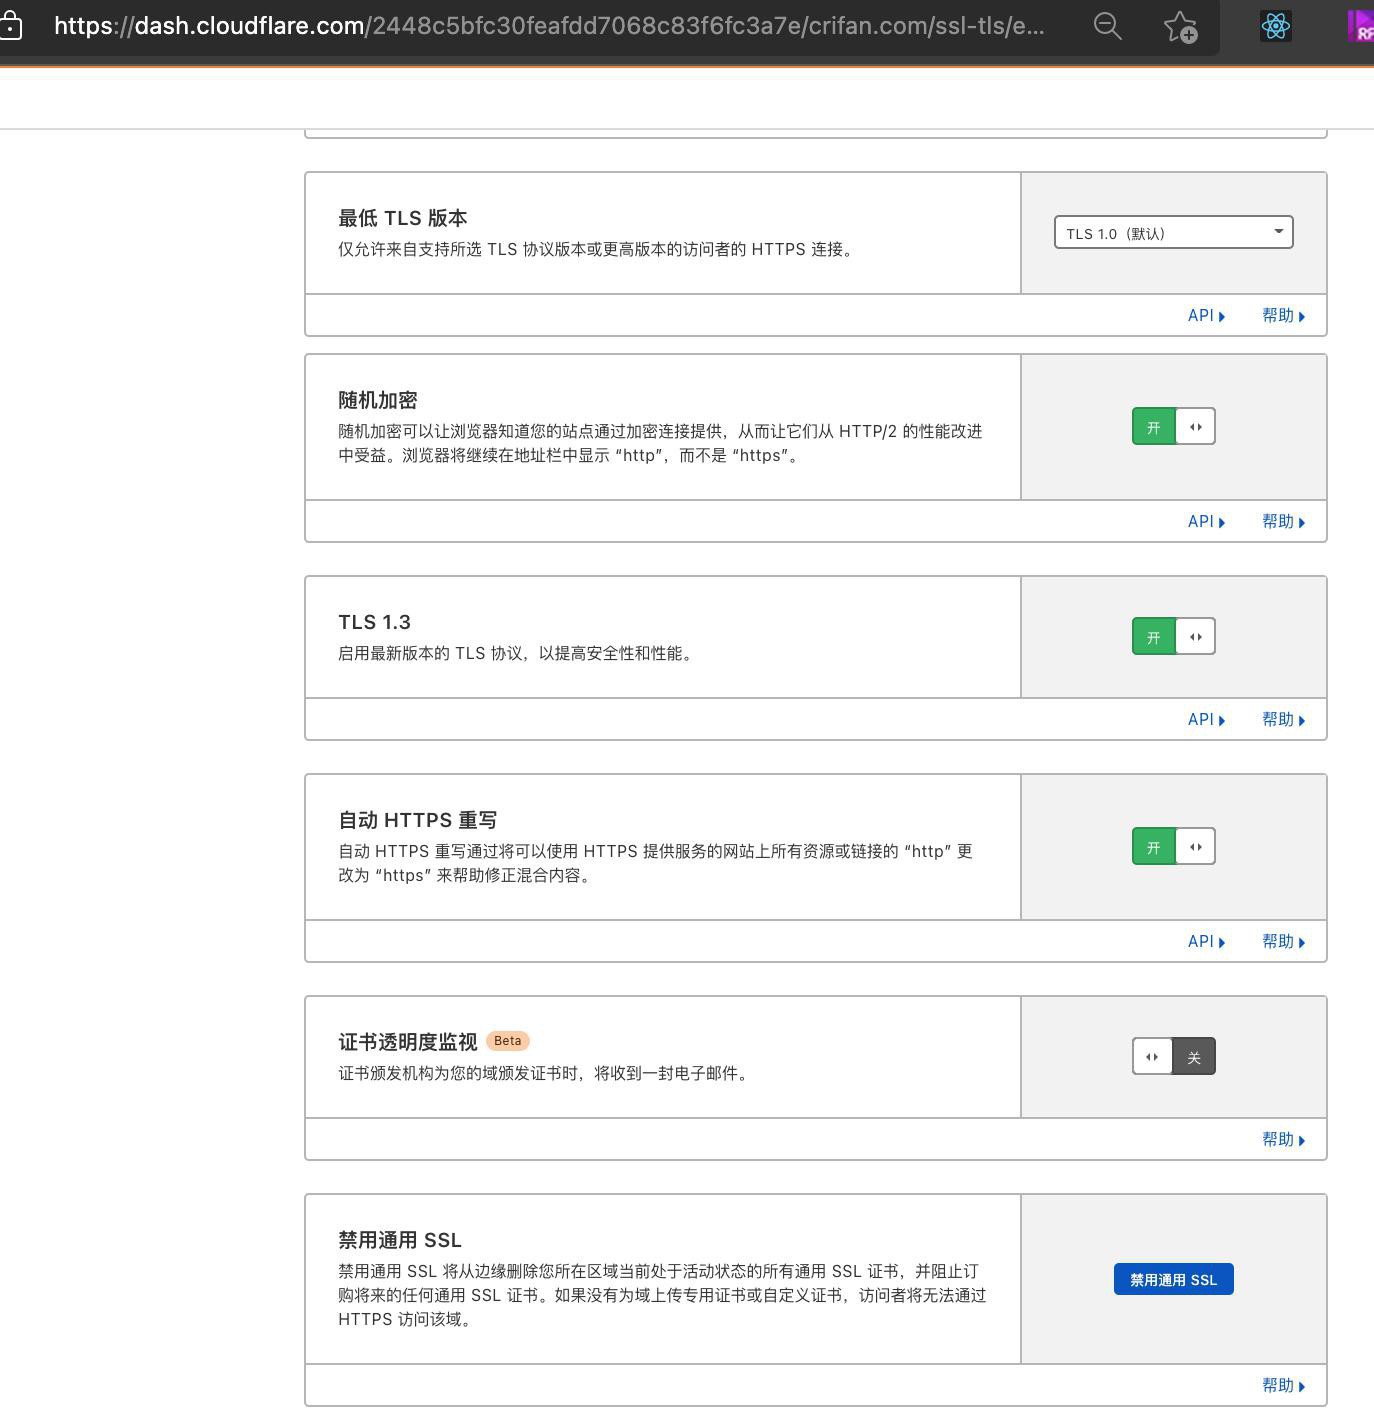Image resolution: width=1374 pixels, height=1422 pixels.
Task: Open 帮助 link under 证书透明度监视
Action: click(x=1283, y=1140)
